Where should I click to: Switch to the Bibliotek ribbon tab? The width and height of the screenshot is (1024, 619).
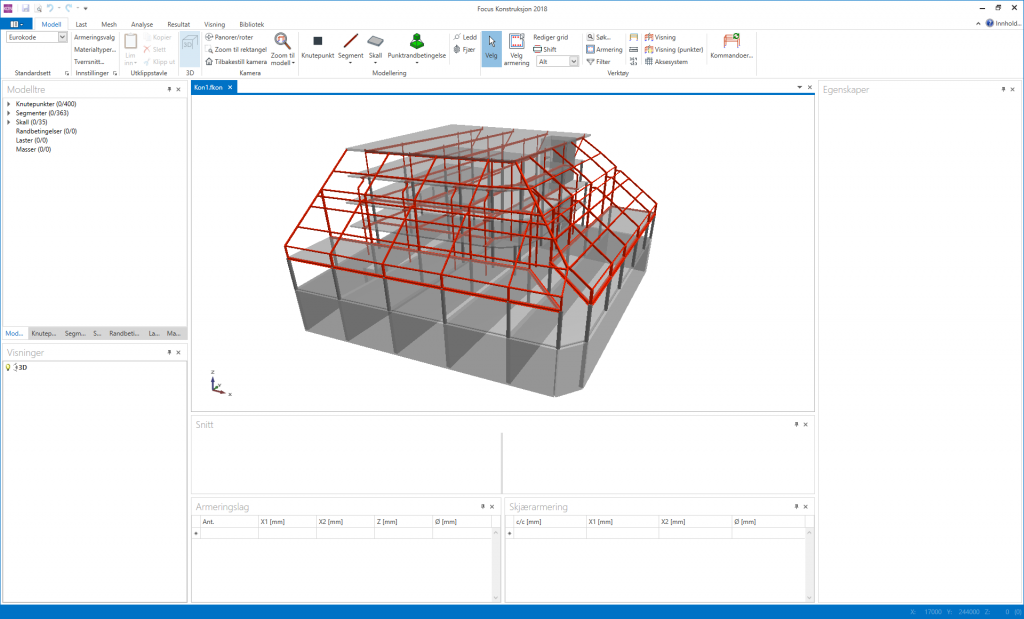(x=251, y=24)
